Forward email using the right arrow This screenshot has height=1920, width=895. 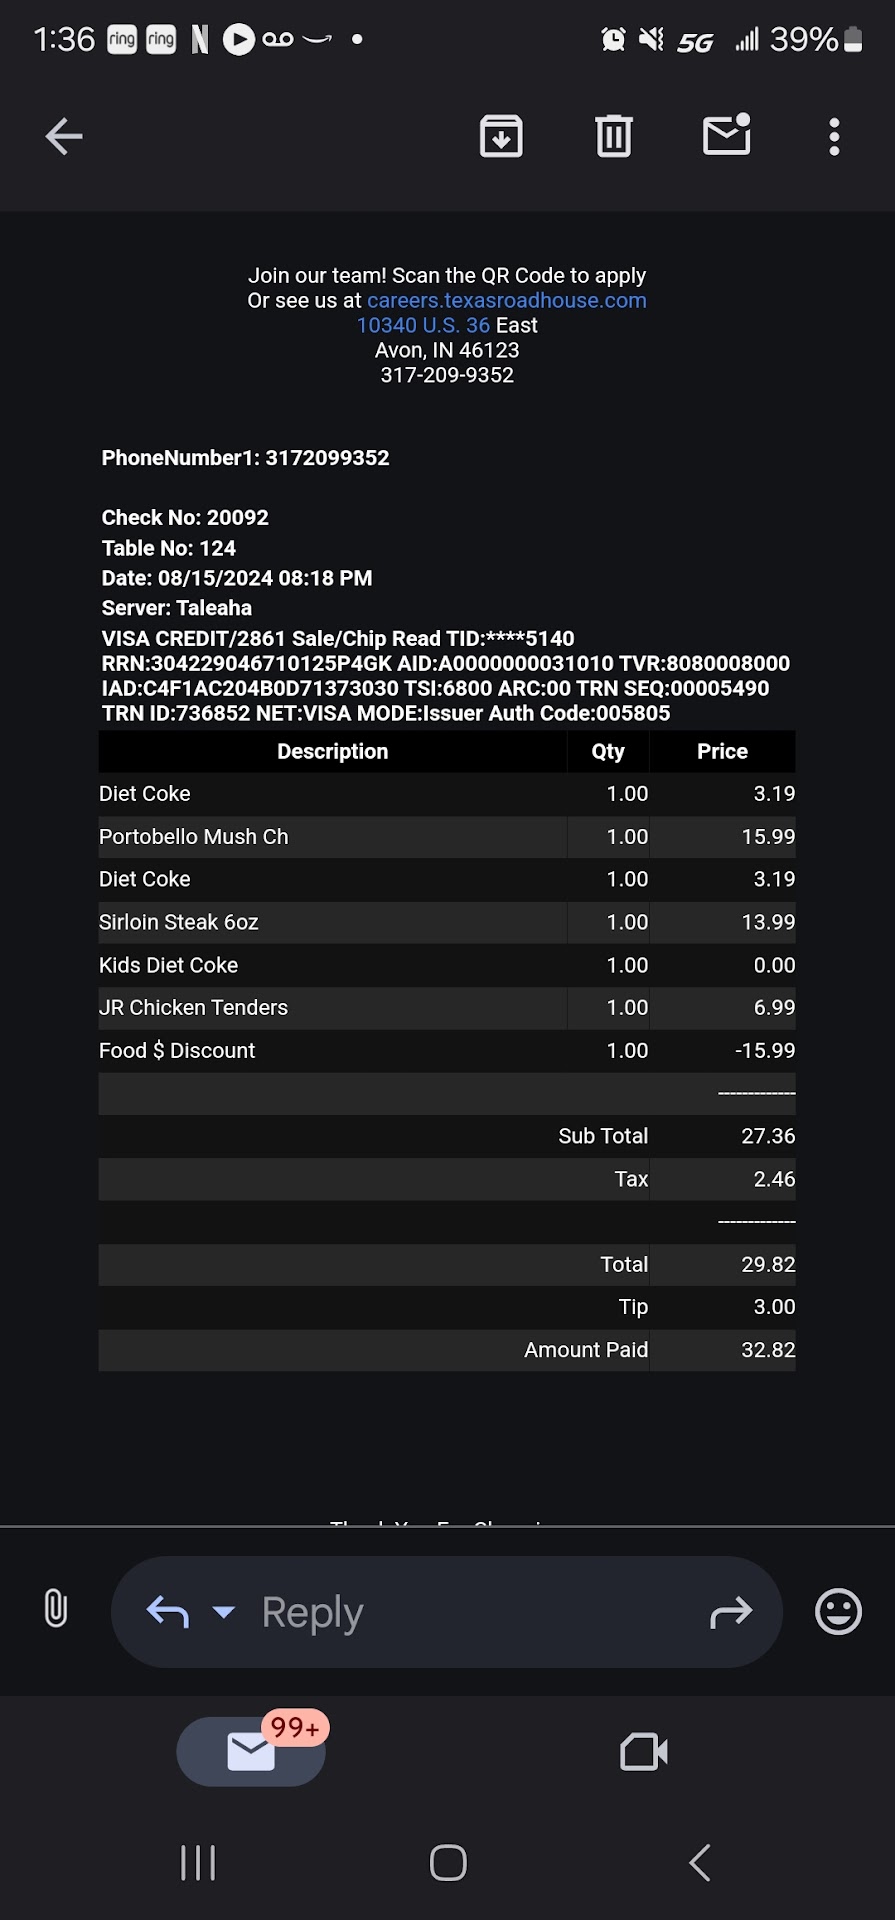[731, 1611]
